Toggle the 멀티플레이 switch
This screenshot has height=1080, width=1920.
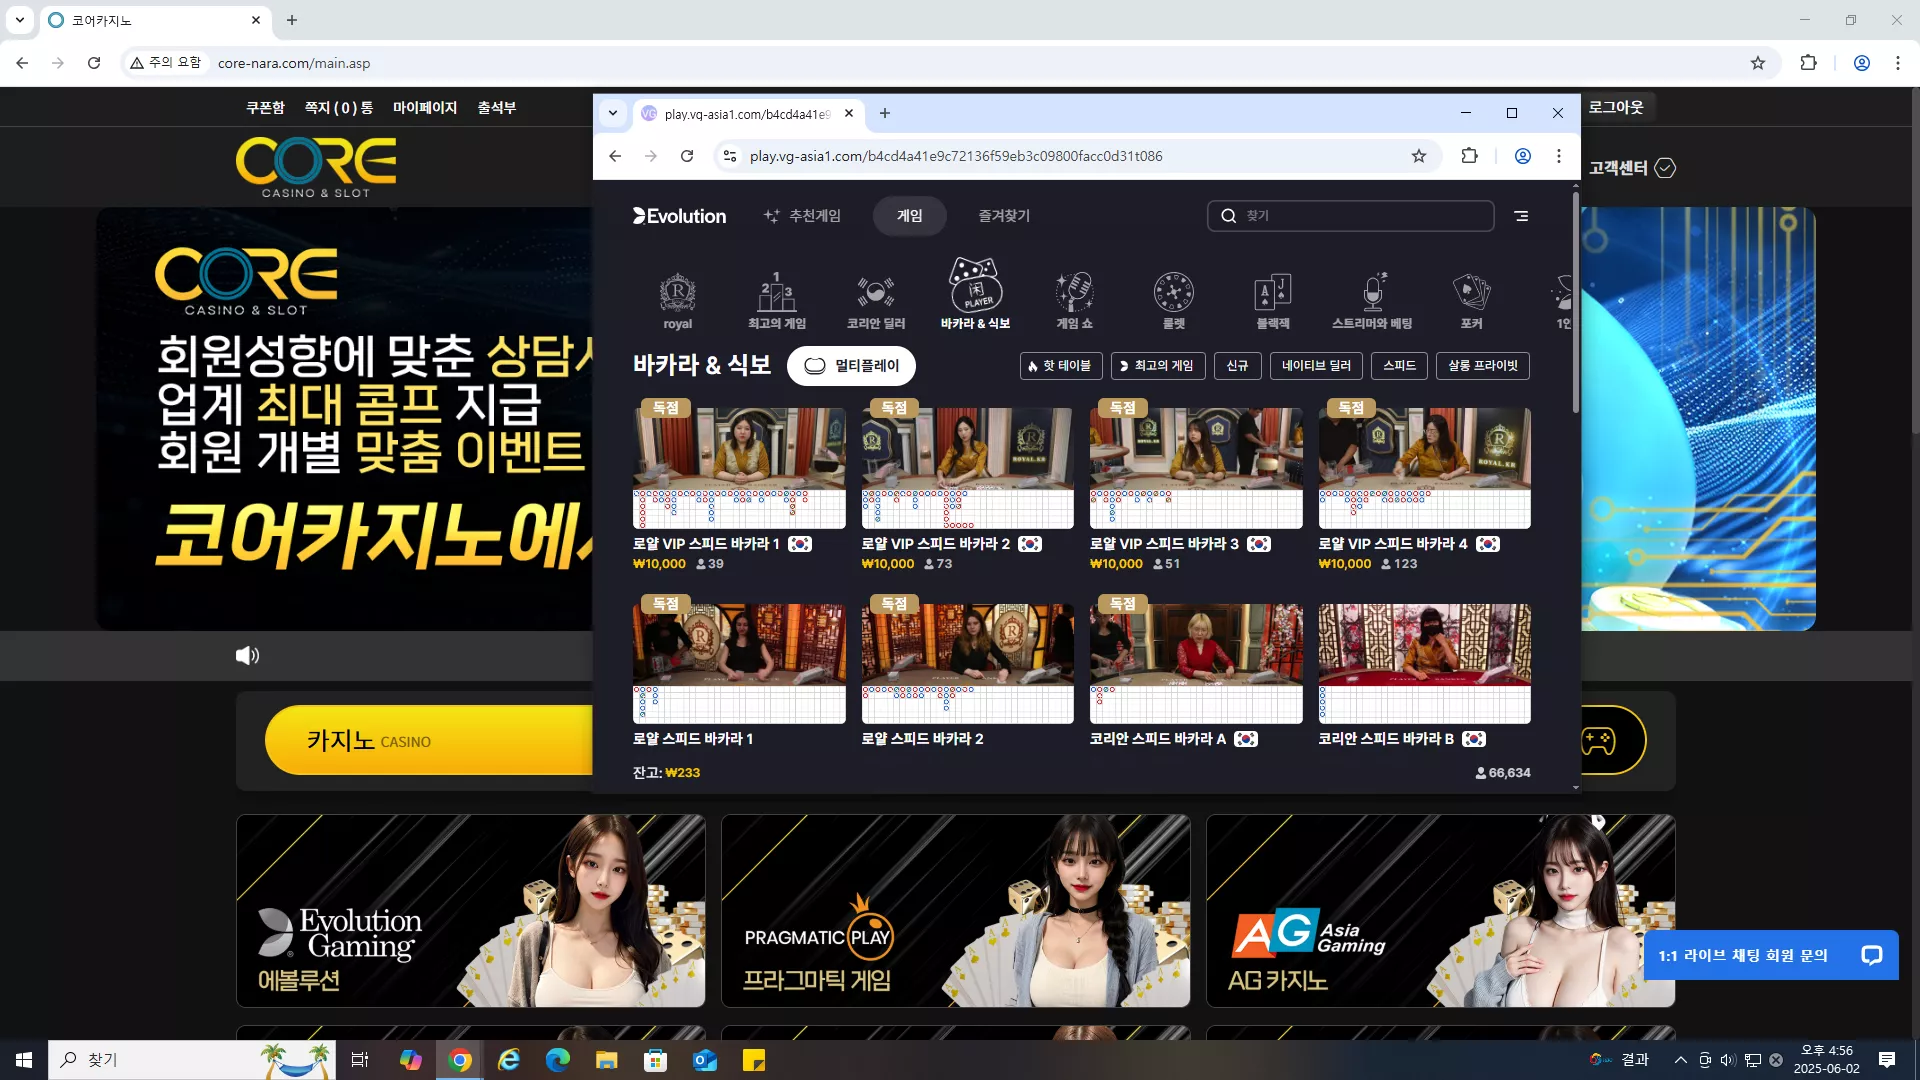point(851,366)
